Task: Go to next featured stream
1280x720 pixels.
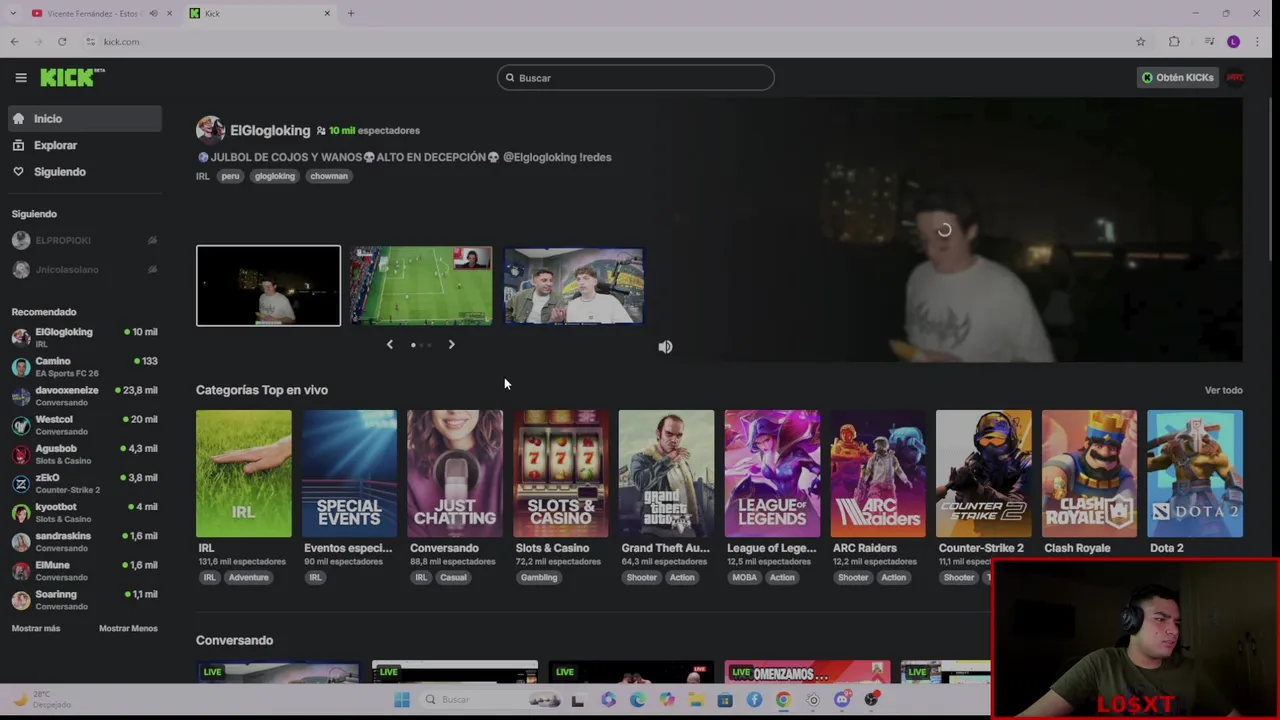Action: [451, 344]
